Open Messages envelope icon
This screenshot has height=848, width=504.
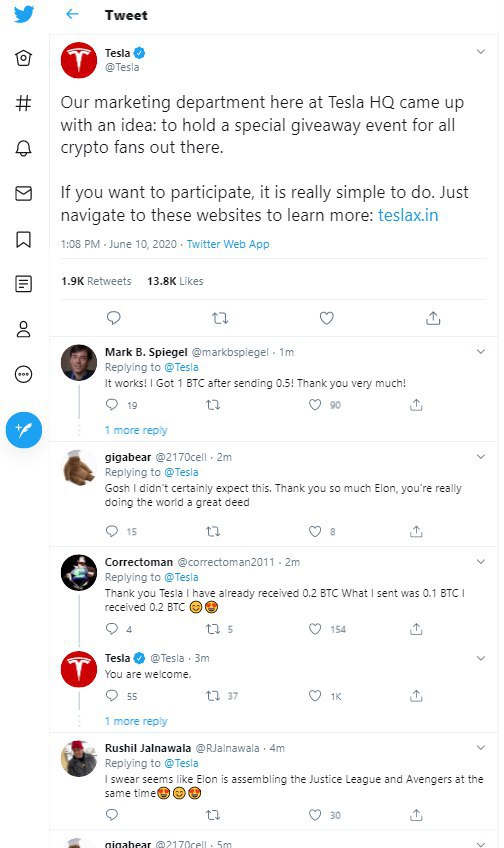coord(23,193)
